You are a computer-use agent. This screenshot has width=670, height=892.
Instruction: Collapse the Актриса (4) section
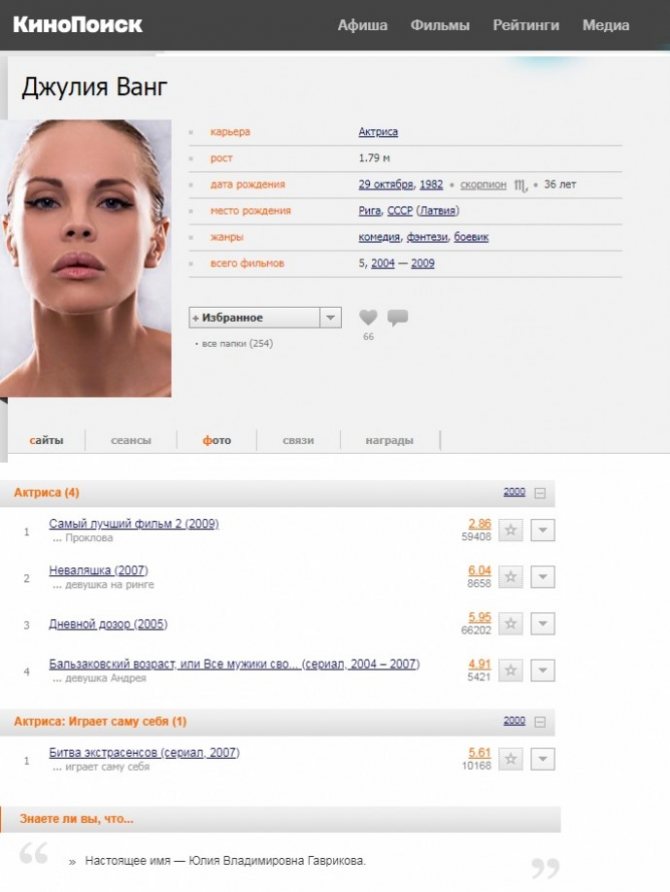click(540, 493)
